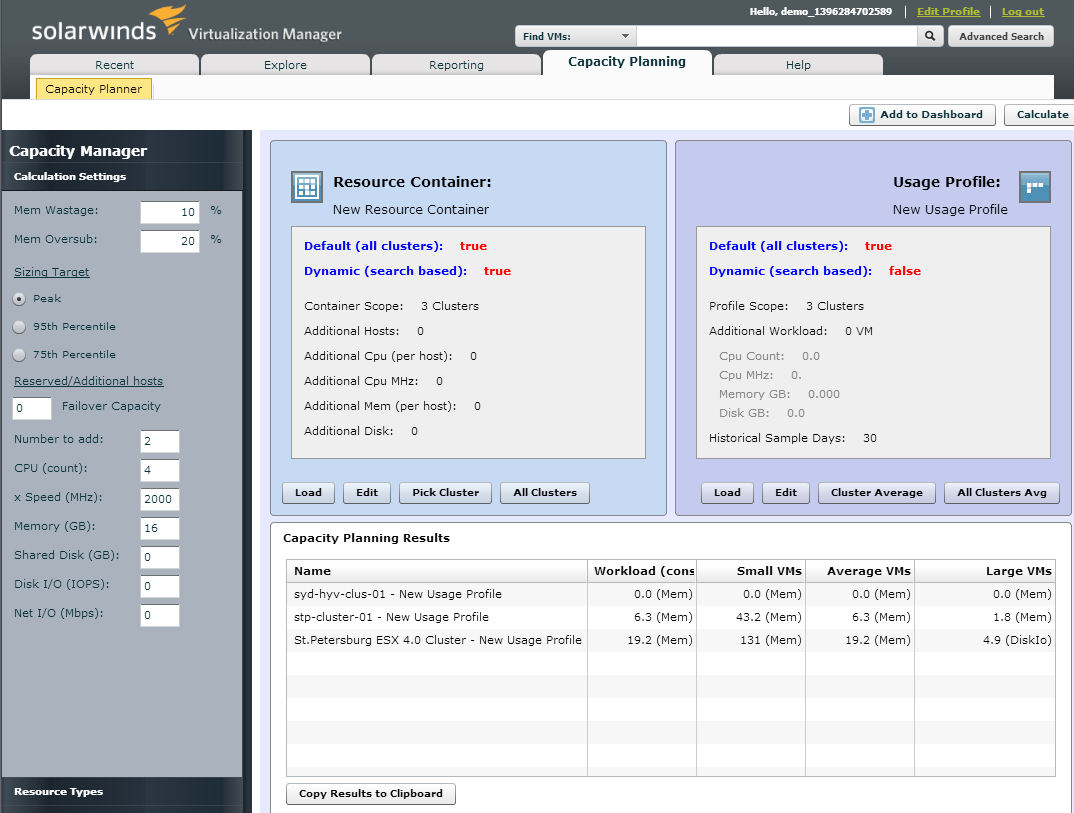Viewport: 1074px width, 813px height.
Task: Open the Explore tab
Action: pos(285,65)
